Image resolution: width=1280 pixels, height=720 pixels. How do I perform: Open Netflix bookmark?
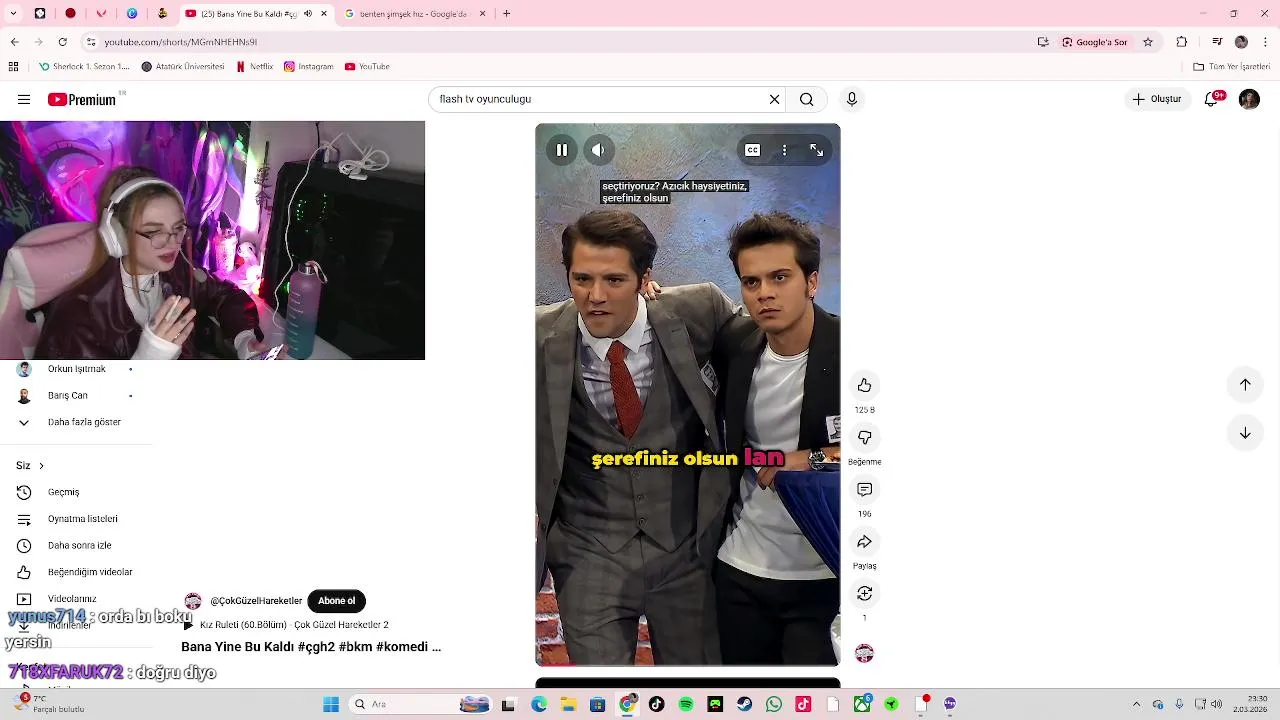(254, 67)
